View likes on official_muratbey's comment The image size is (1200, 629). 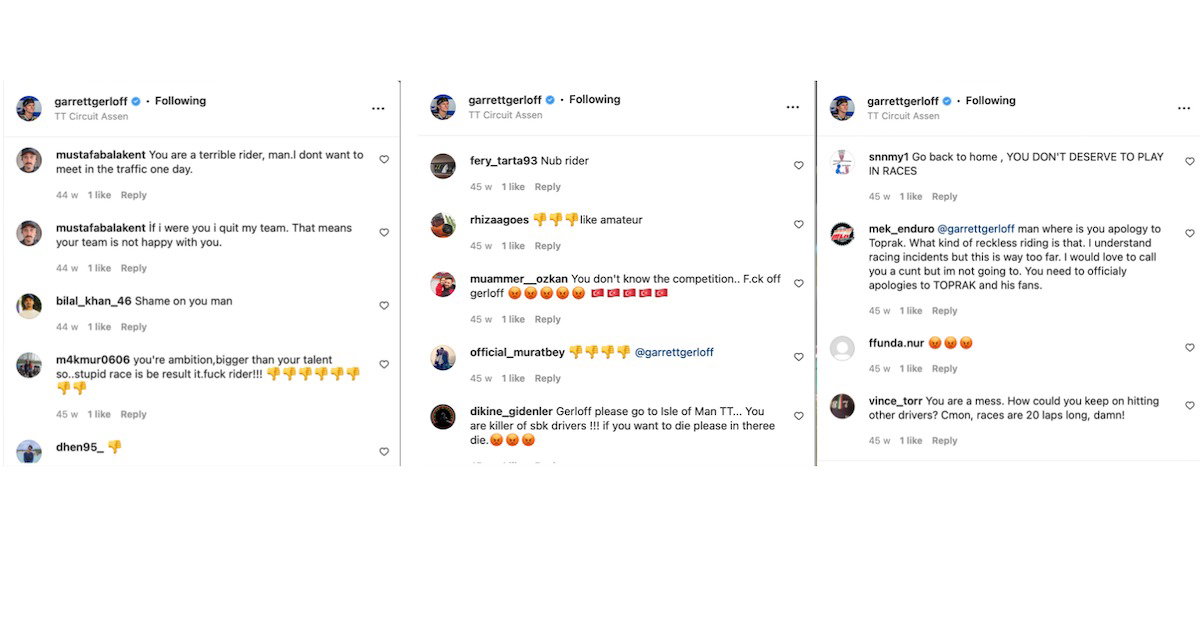click(515, 378)
